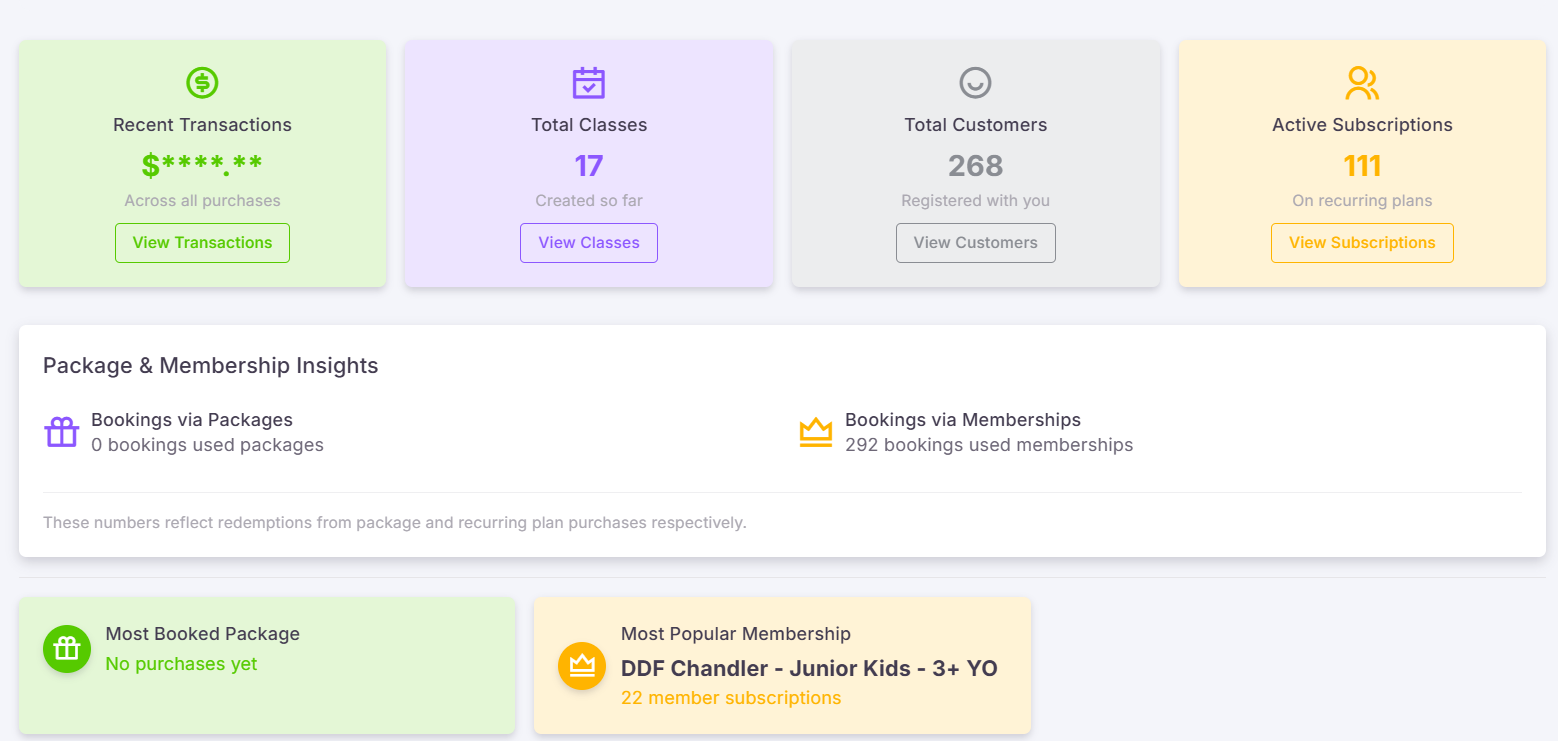Viewport: 1558px width, 741px height.
Task: Click the dollar icon above Recent Transactions
Action: point(202,82)
